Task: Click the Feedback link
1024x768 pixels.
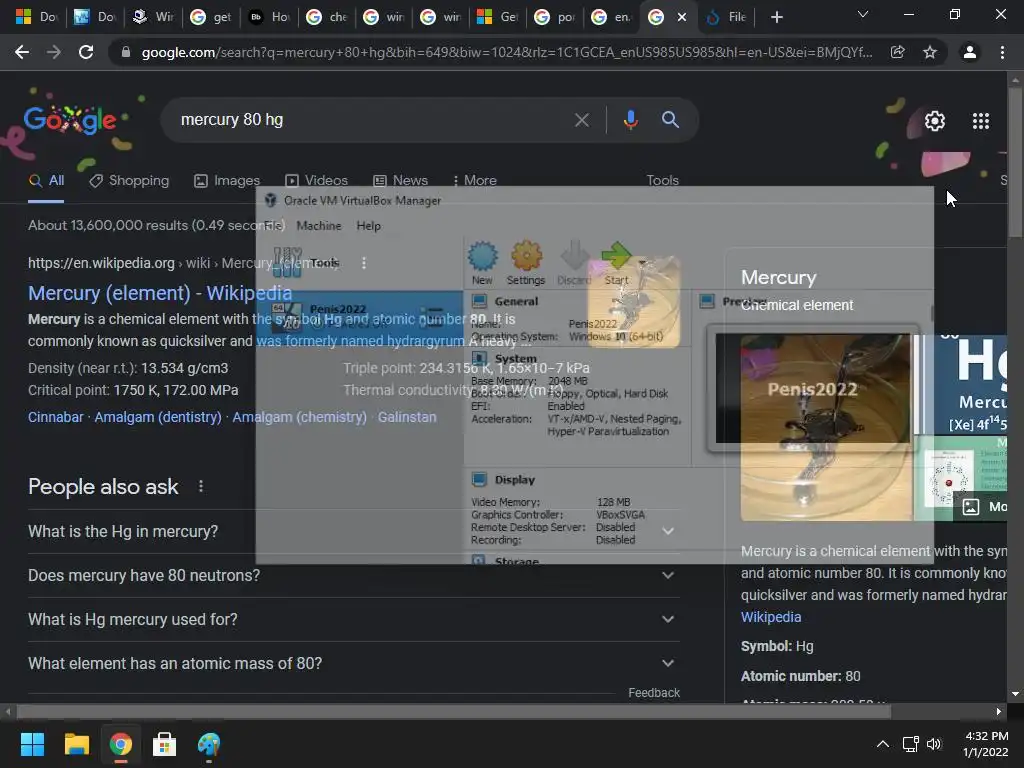Action: point(654,693)
